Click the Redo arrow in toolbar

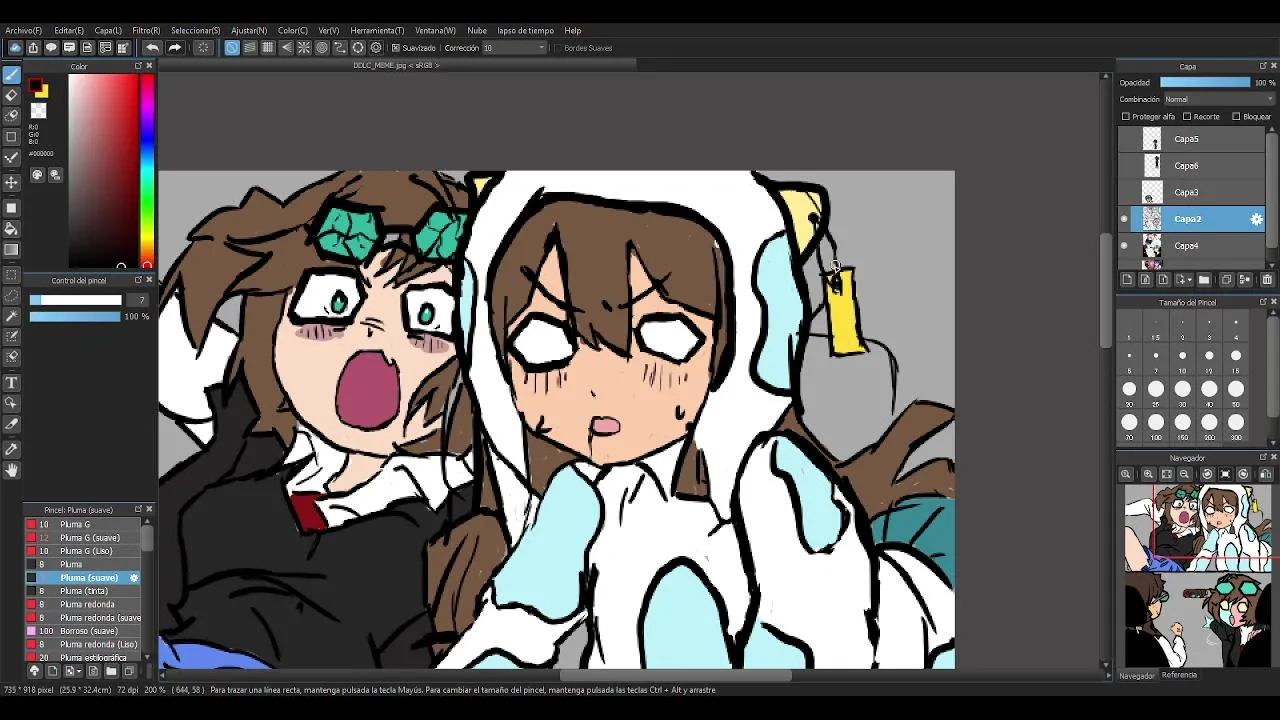click(175, 47)
